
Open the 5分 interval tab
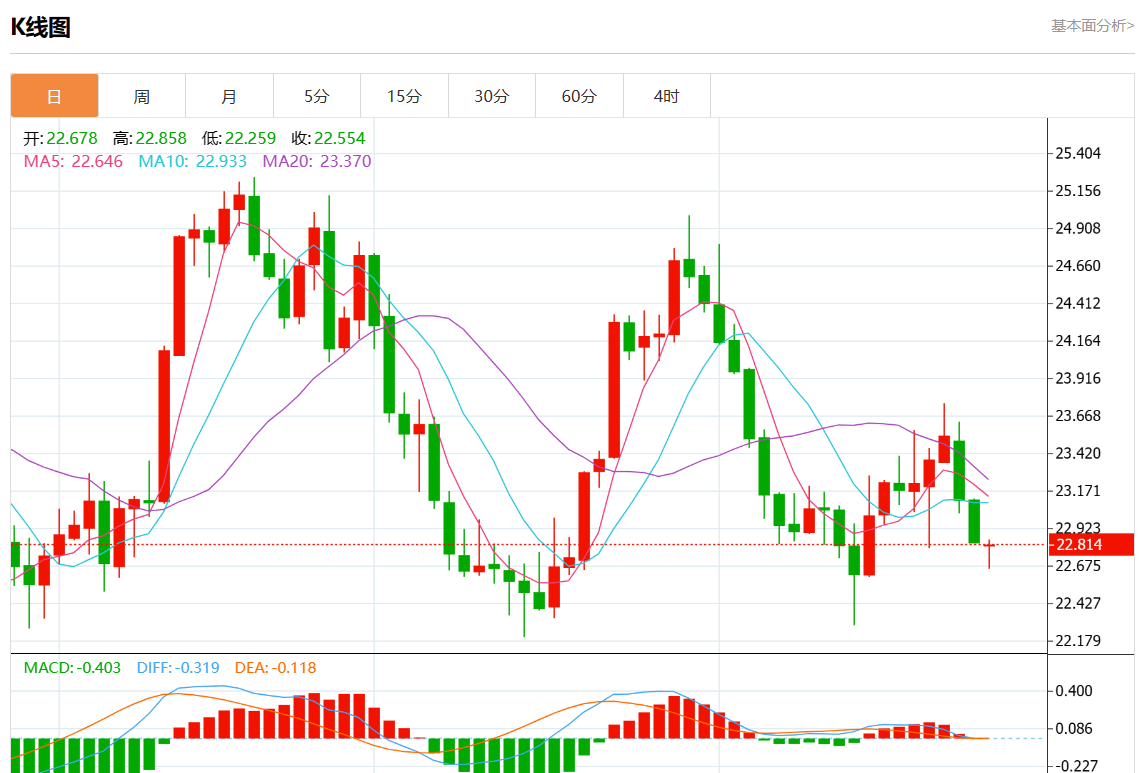tap(317, 96)
